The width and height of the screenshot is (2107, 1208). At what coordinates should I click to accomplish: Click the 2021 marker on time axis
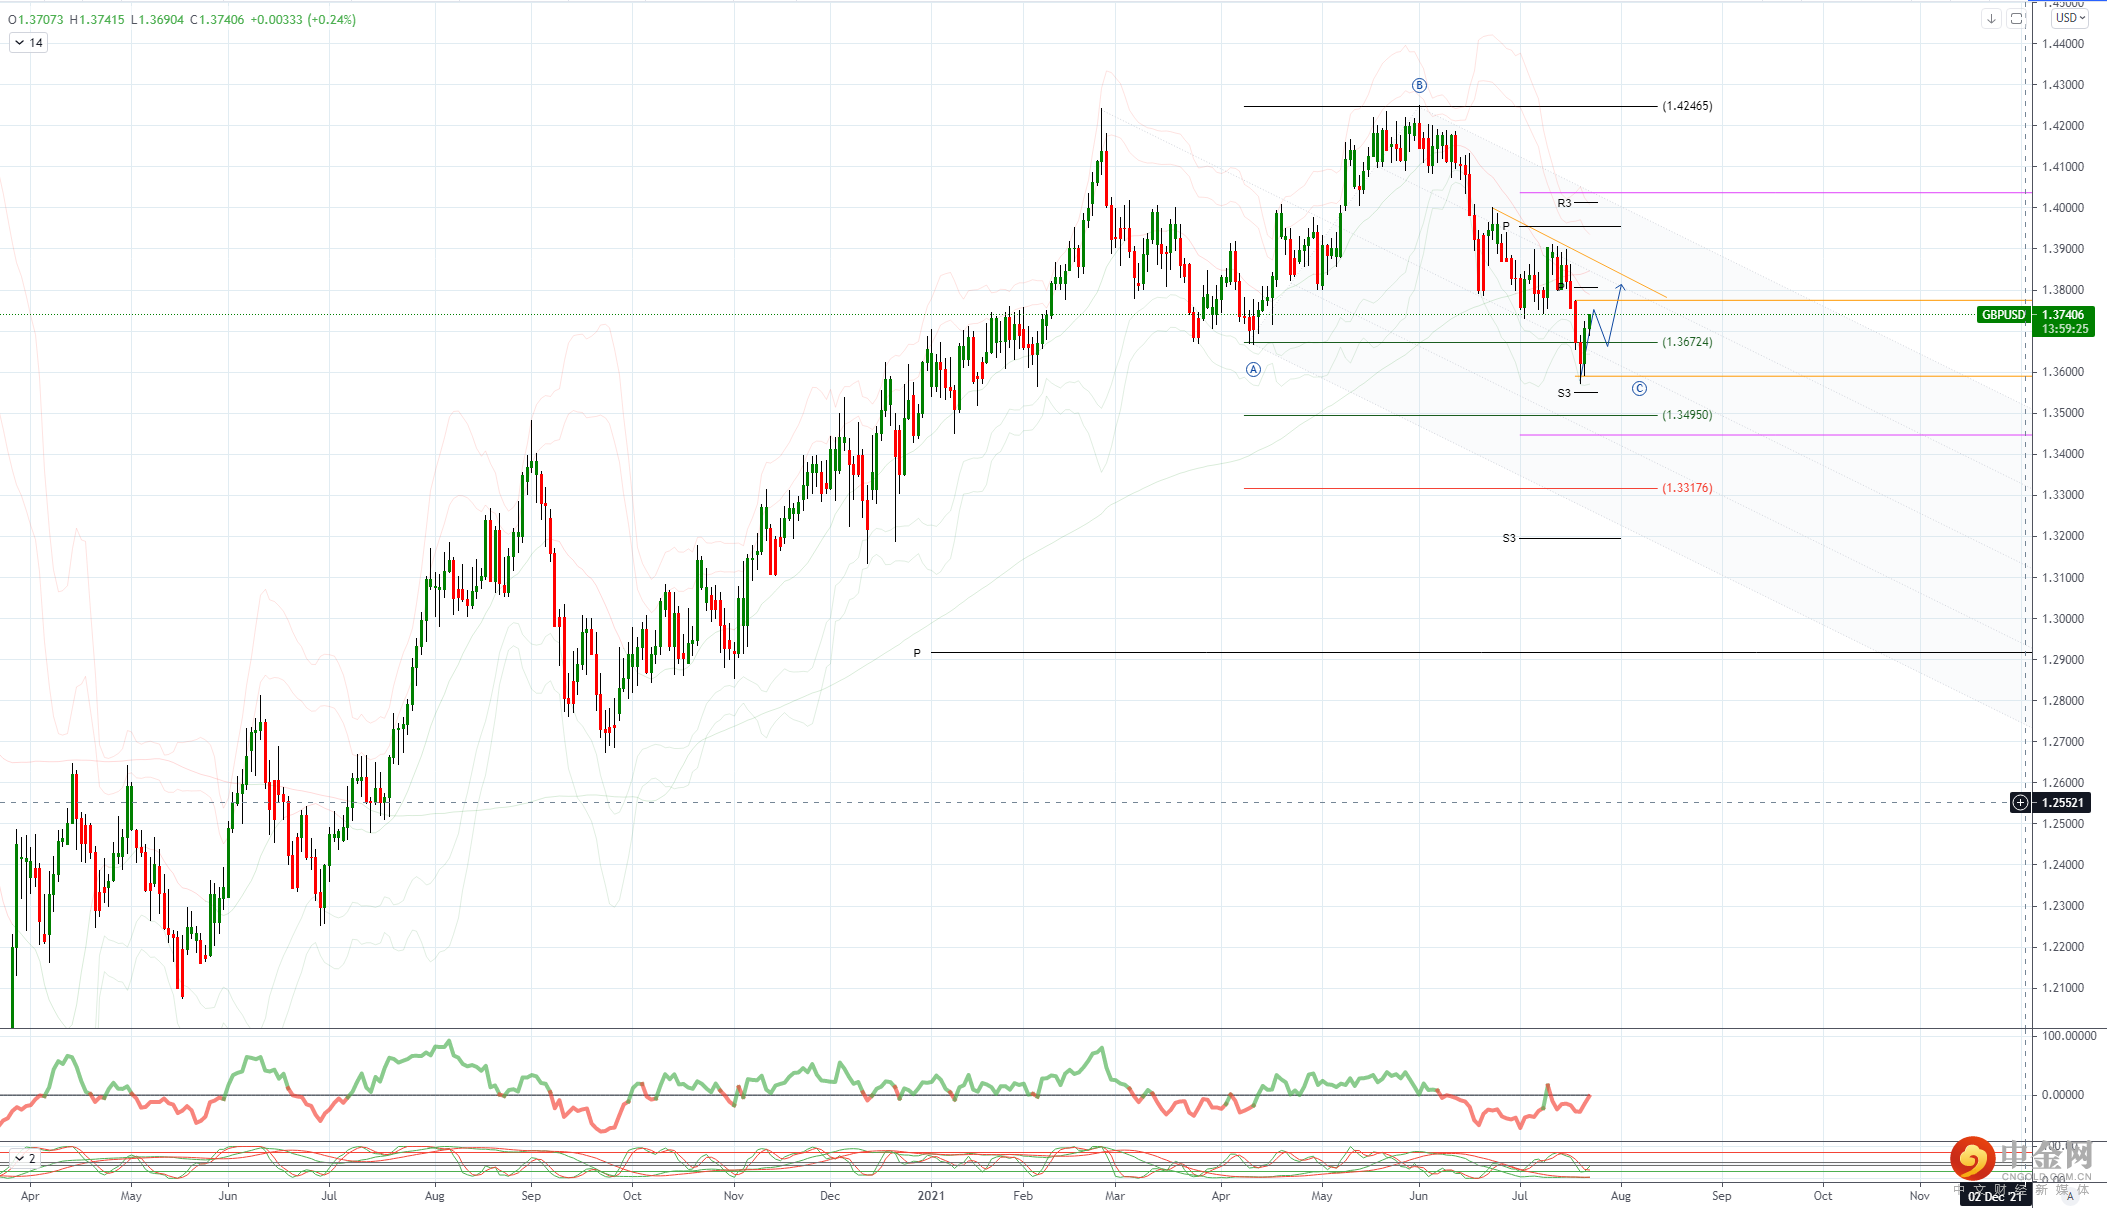[x=930, y=1195]
